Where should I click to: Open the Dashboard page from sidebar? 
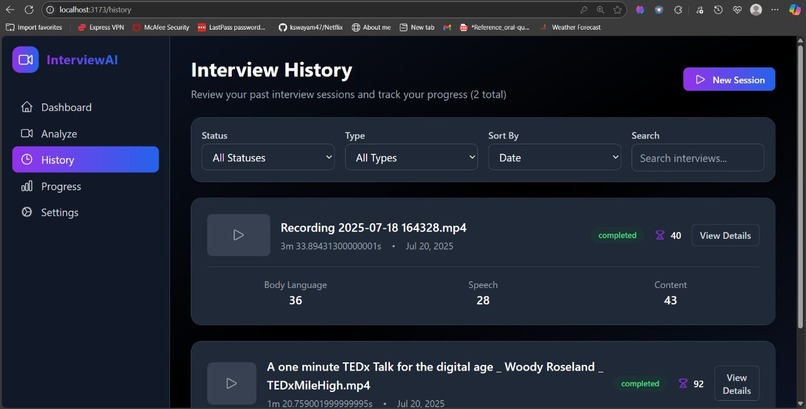(x=85, y=107)
